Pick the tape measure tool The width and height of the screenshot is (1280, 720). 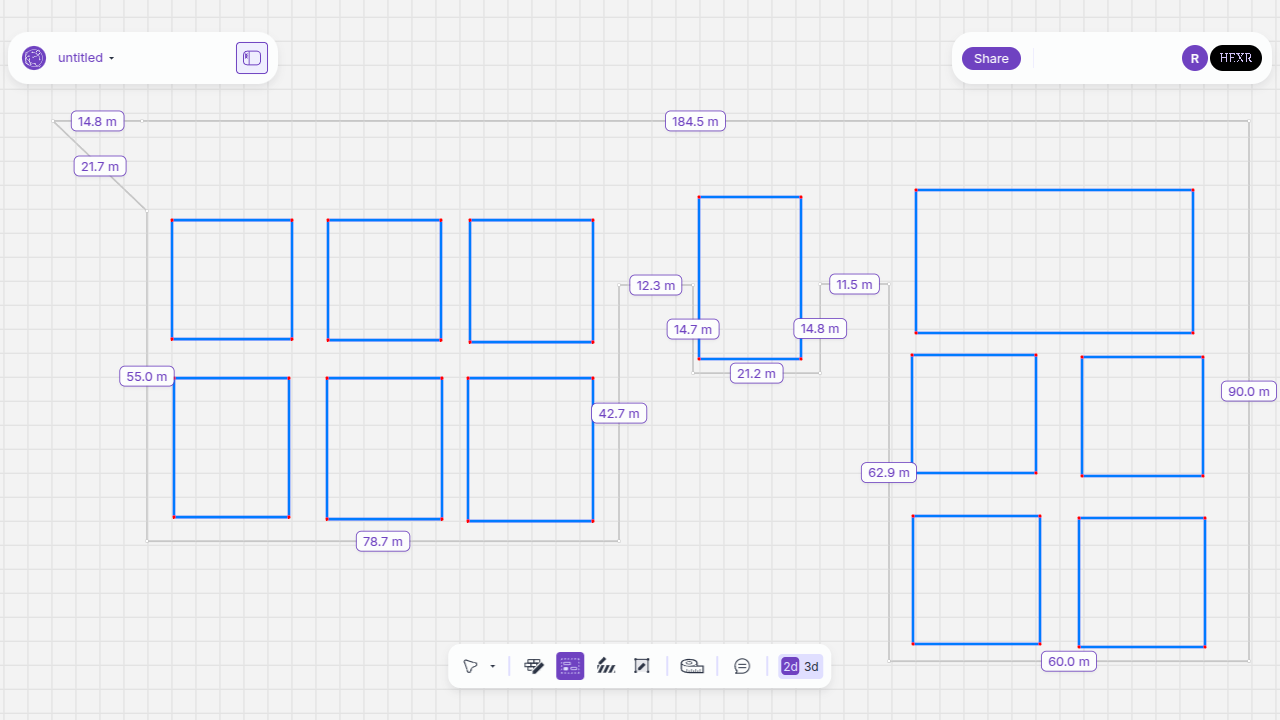click(x=692, y=666)
